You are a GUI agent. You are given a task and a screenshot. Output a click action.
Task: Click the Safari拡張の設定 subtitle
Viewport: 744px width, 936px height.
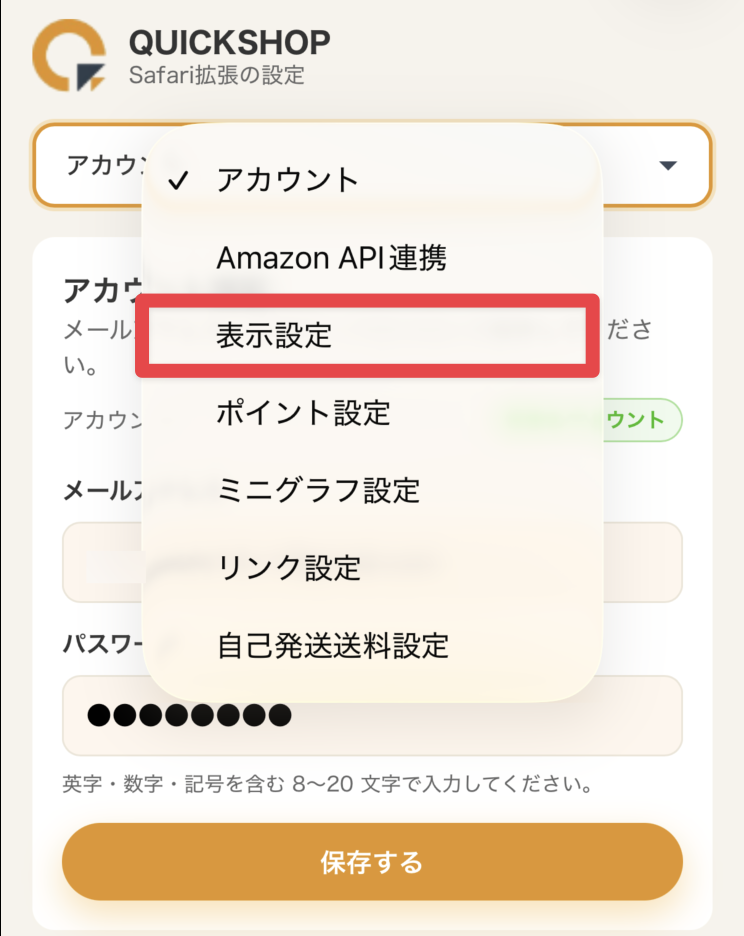pos(216,75)
